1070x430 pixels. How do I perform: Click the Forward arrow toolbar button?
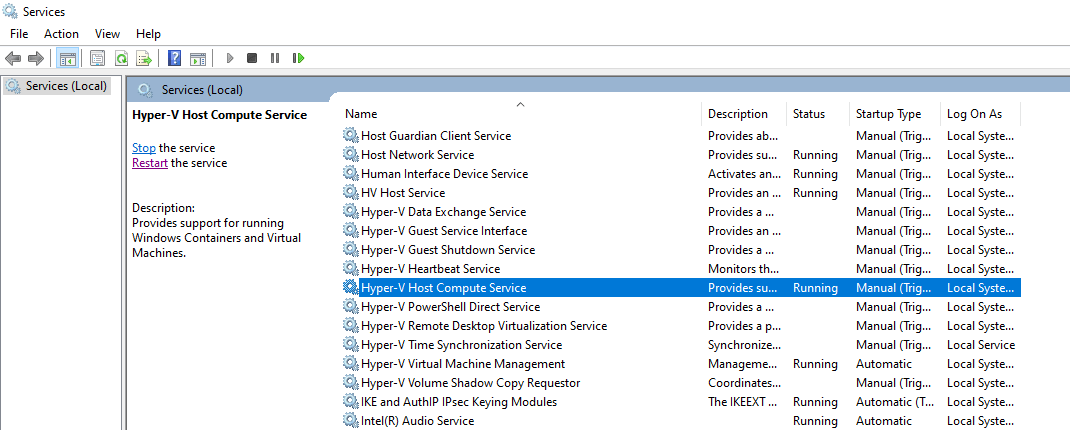pyautogui.click(x=35, y=58)
